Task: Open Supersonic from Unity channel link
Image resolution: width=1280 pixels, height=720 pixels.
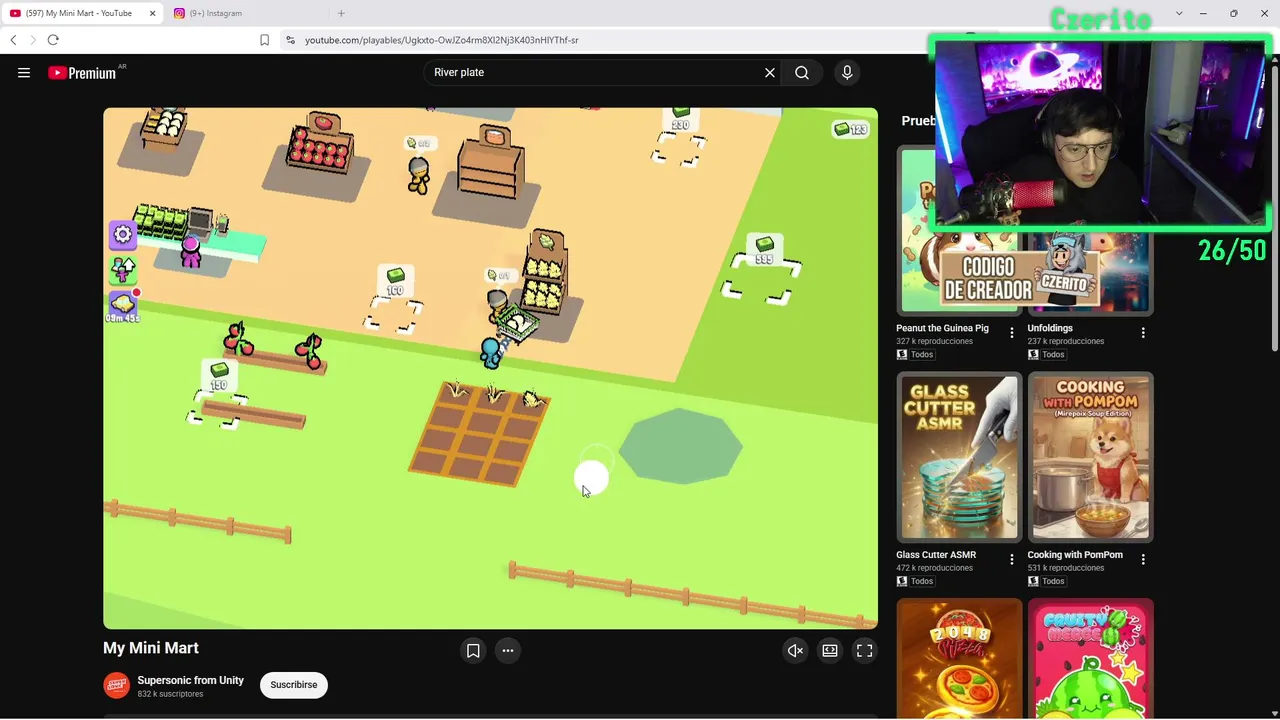Action: [190, 680]
